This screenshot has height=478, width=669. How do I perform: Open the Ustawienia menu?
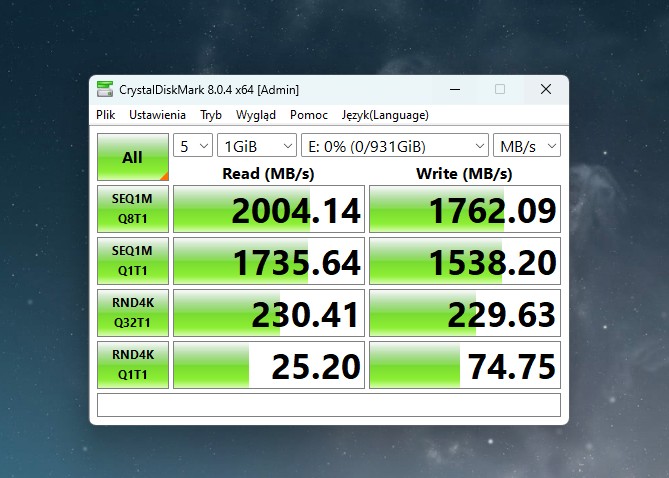click(x=157, y=115)
